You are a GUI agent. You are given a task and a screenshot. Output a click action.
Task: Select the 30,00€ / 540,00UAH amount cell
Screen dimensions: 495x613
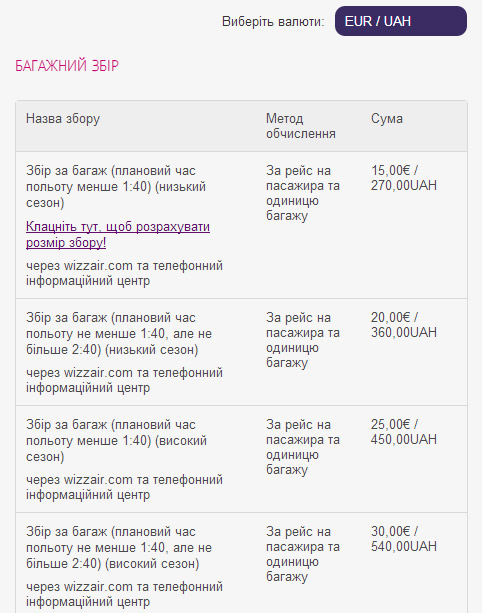click(404, 539)
